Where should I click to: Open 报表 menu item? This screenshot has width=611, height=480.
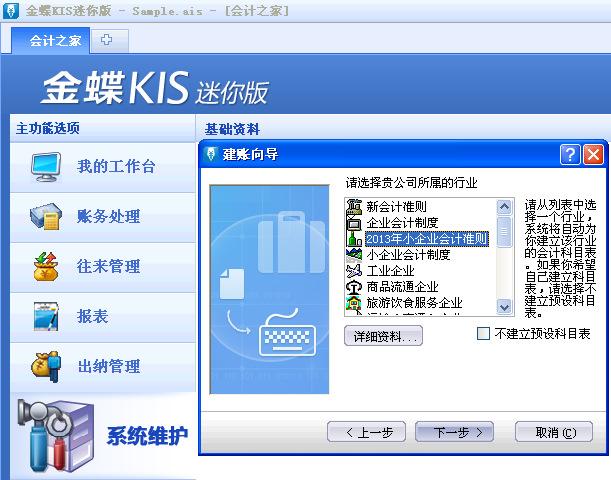click(x=103, y=317)
